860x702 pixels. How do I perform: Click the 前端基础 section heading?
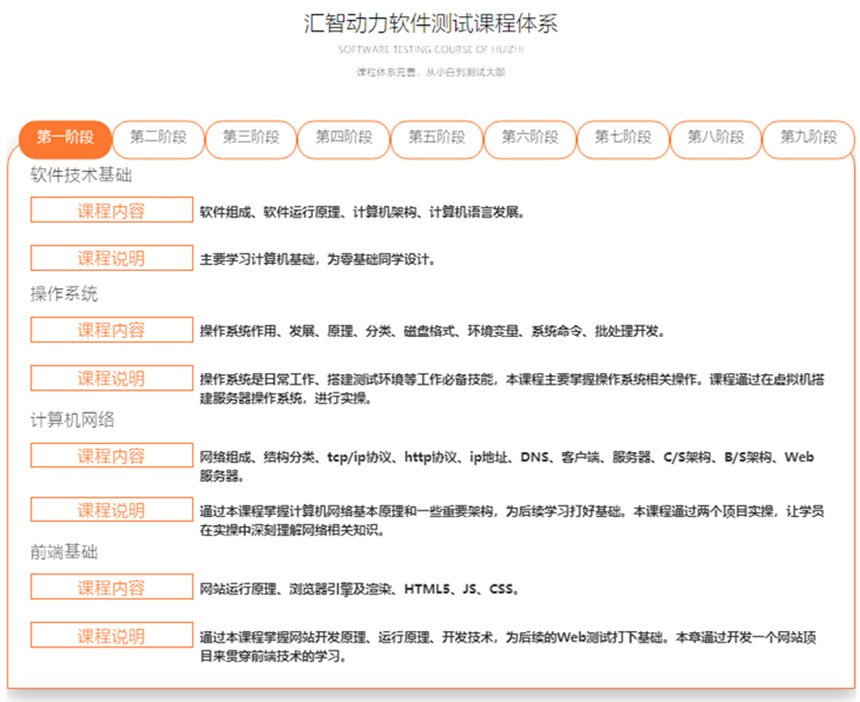coord(56,551)
